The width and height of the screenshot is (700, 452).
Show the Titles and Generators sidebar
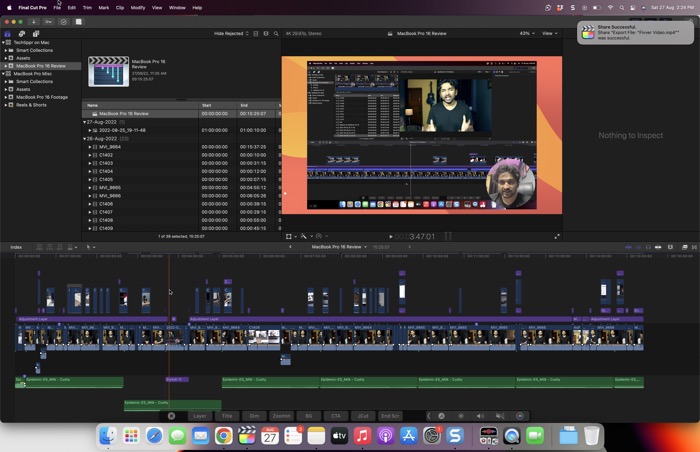pos(36,33)
